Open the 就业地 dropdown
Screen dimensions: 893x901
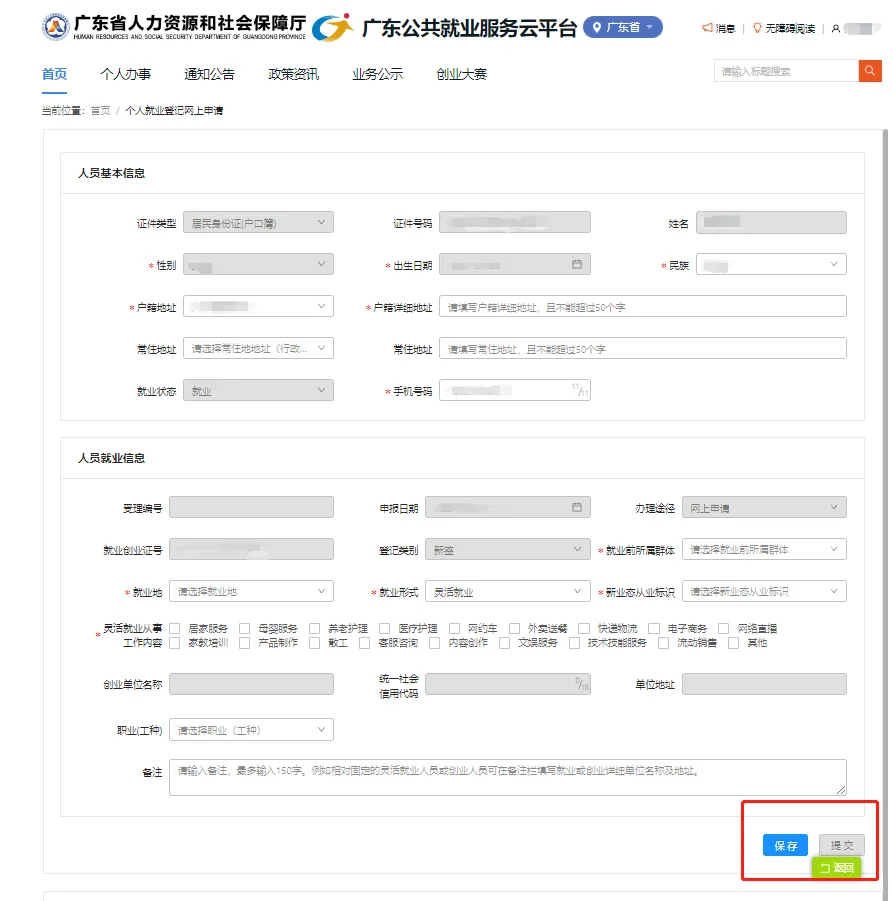(251, 591)
